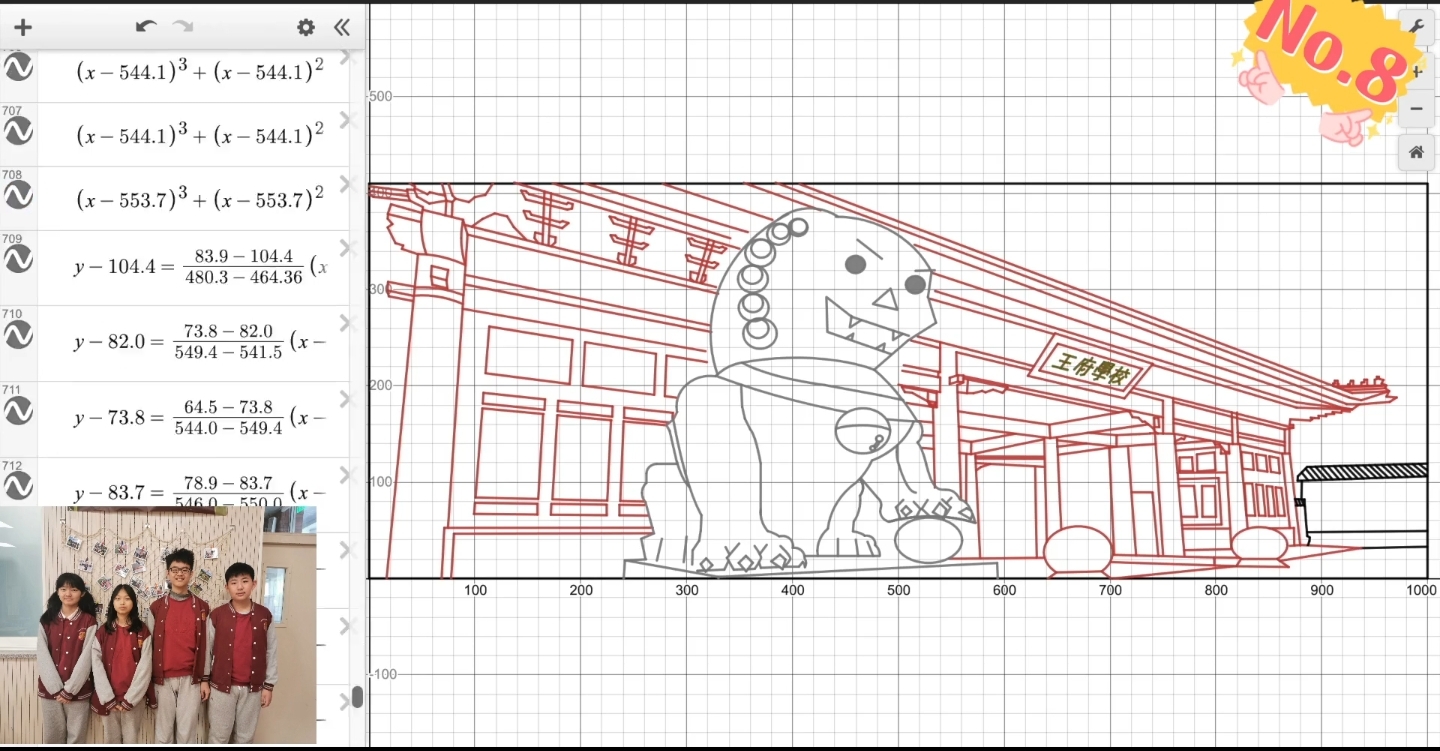Reset graph to default home viewport
The image size is (1440, 751).
coord(1416,152)
